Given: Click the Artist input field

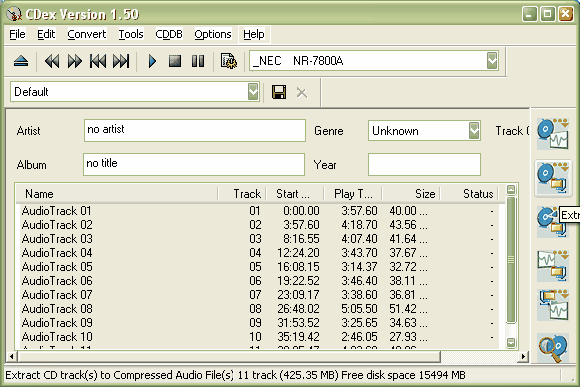Looking at the screenshot, I should [x=195, y=130].
